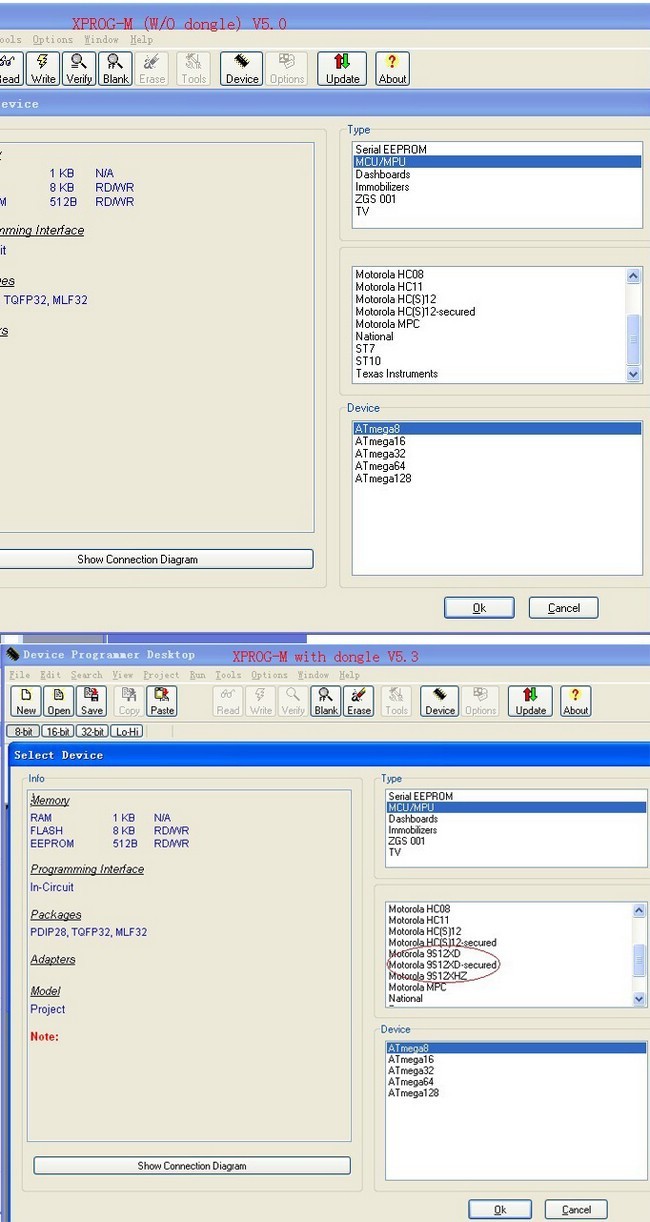Click Paste icon in V5.3 toolbar
This screenshot has width=650, height=1222.
[x=162, y=701]
